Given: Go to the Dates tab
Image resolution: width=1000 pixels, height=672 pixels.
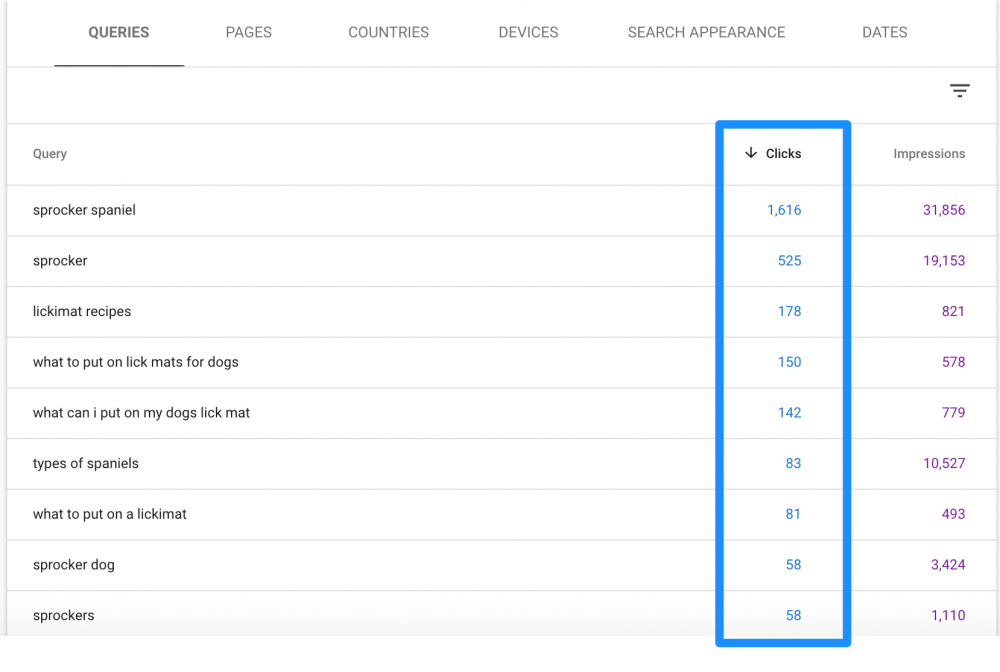Looking at the screenshot, I should pyautogui.click(x=884, y=33).
